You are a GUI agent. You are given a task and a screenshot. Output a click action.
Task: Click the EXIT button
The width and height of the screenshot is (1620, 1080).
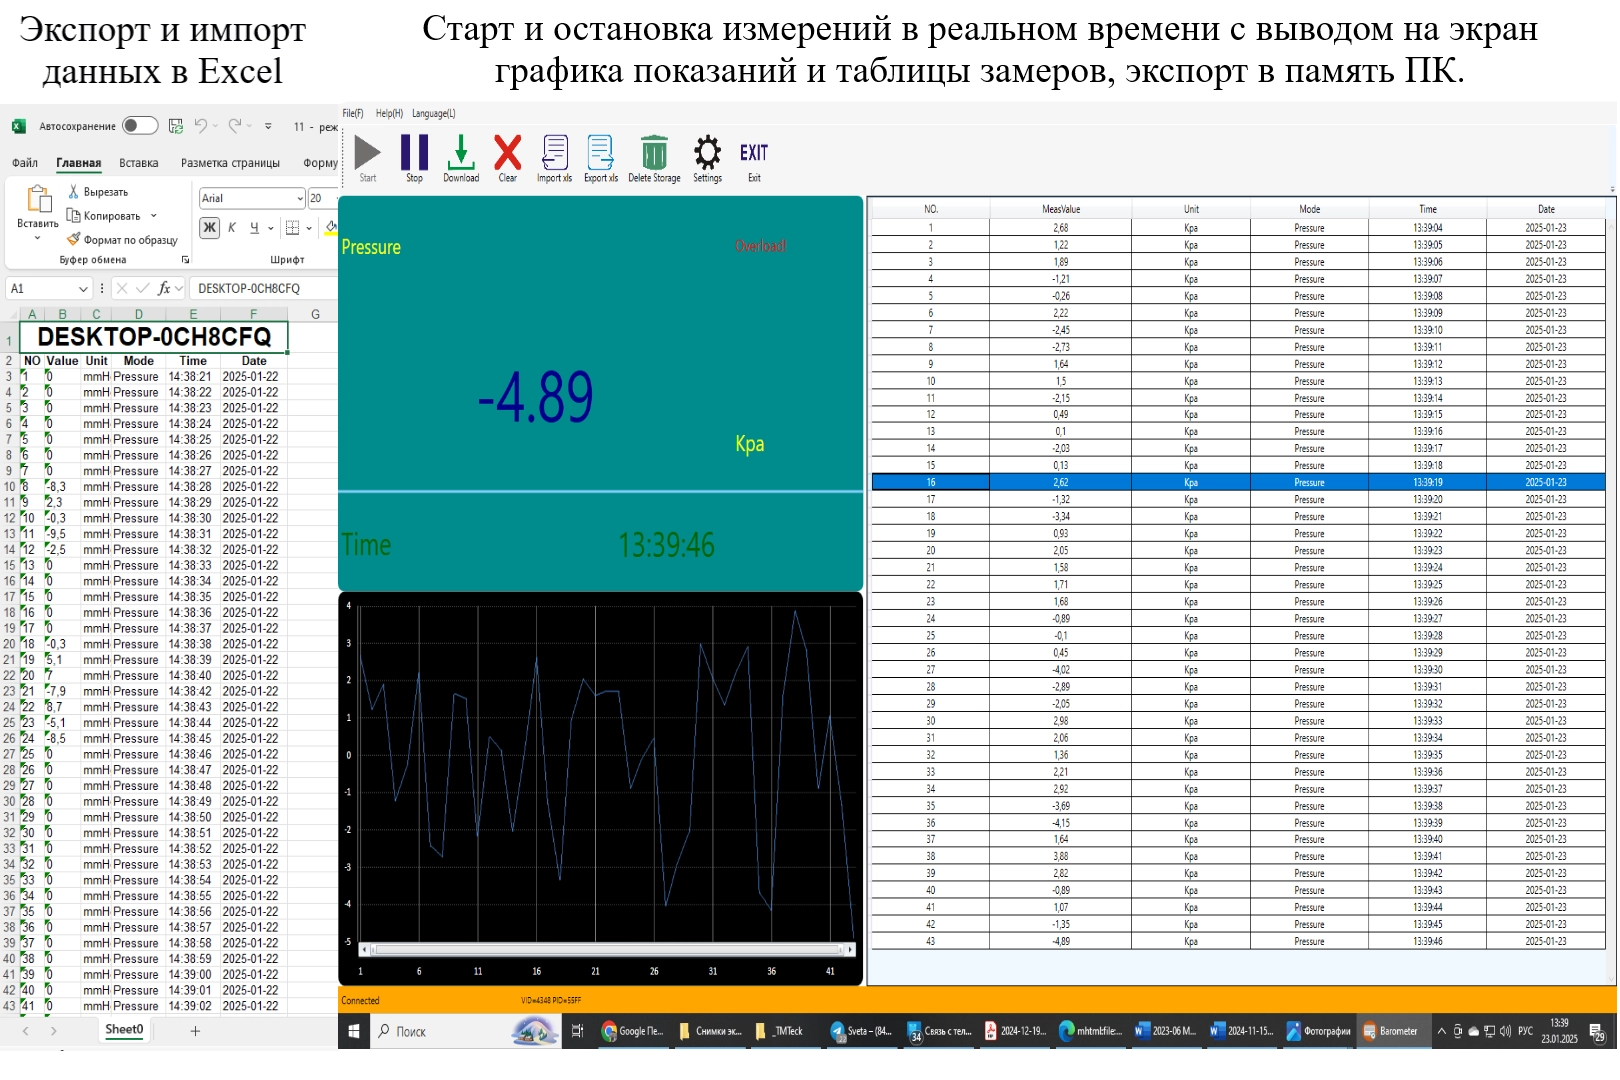point(754,154)
